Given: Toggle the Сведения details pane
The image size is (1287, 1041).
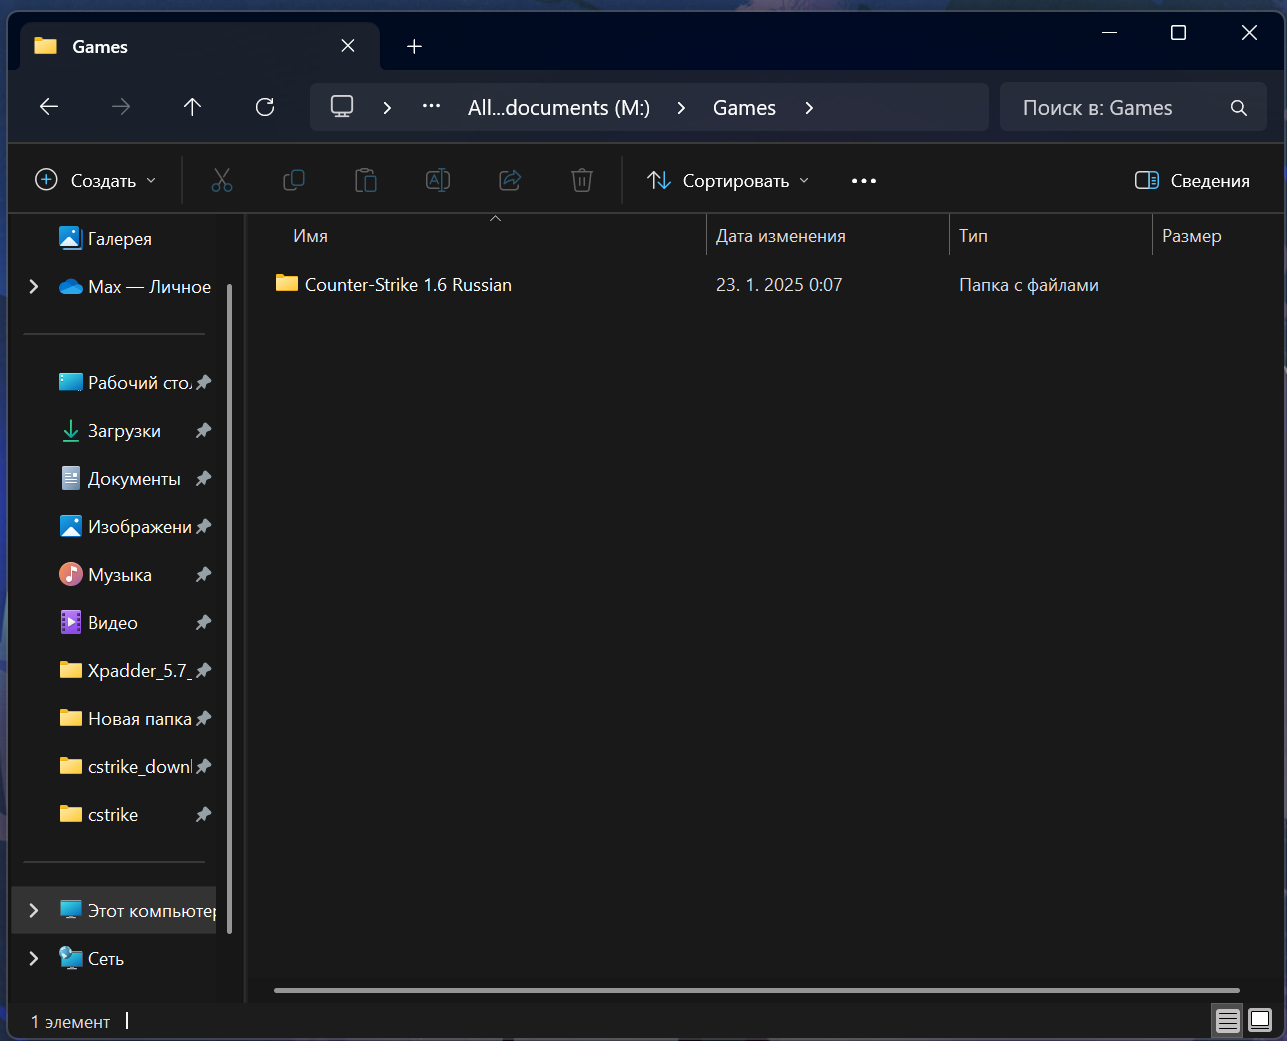Looking at the screenshot, I should point(1192,181).
